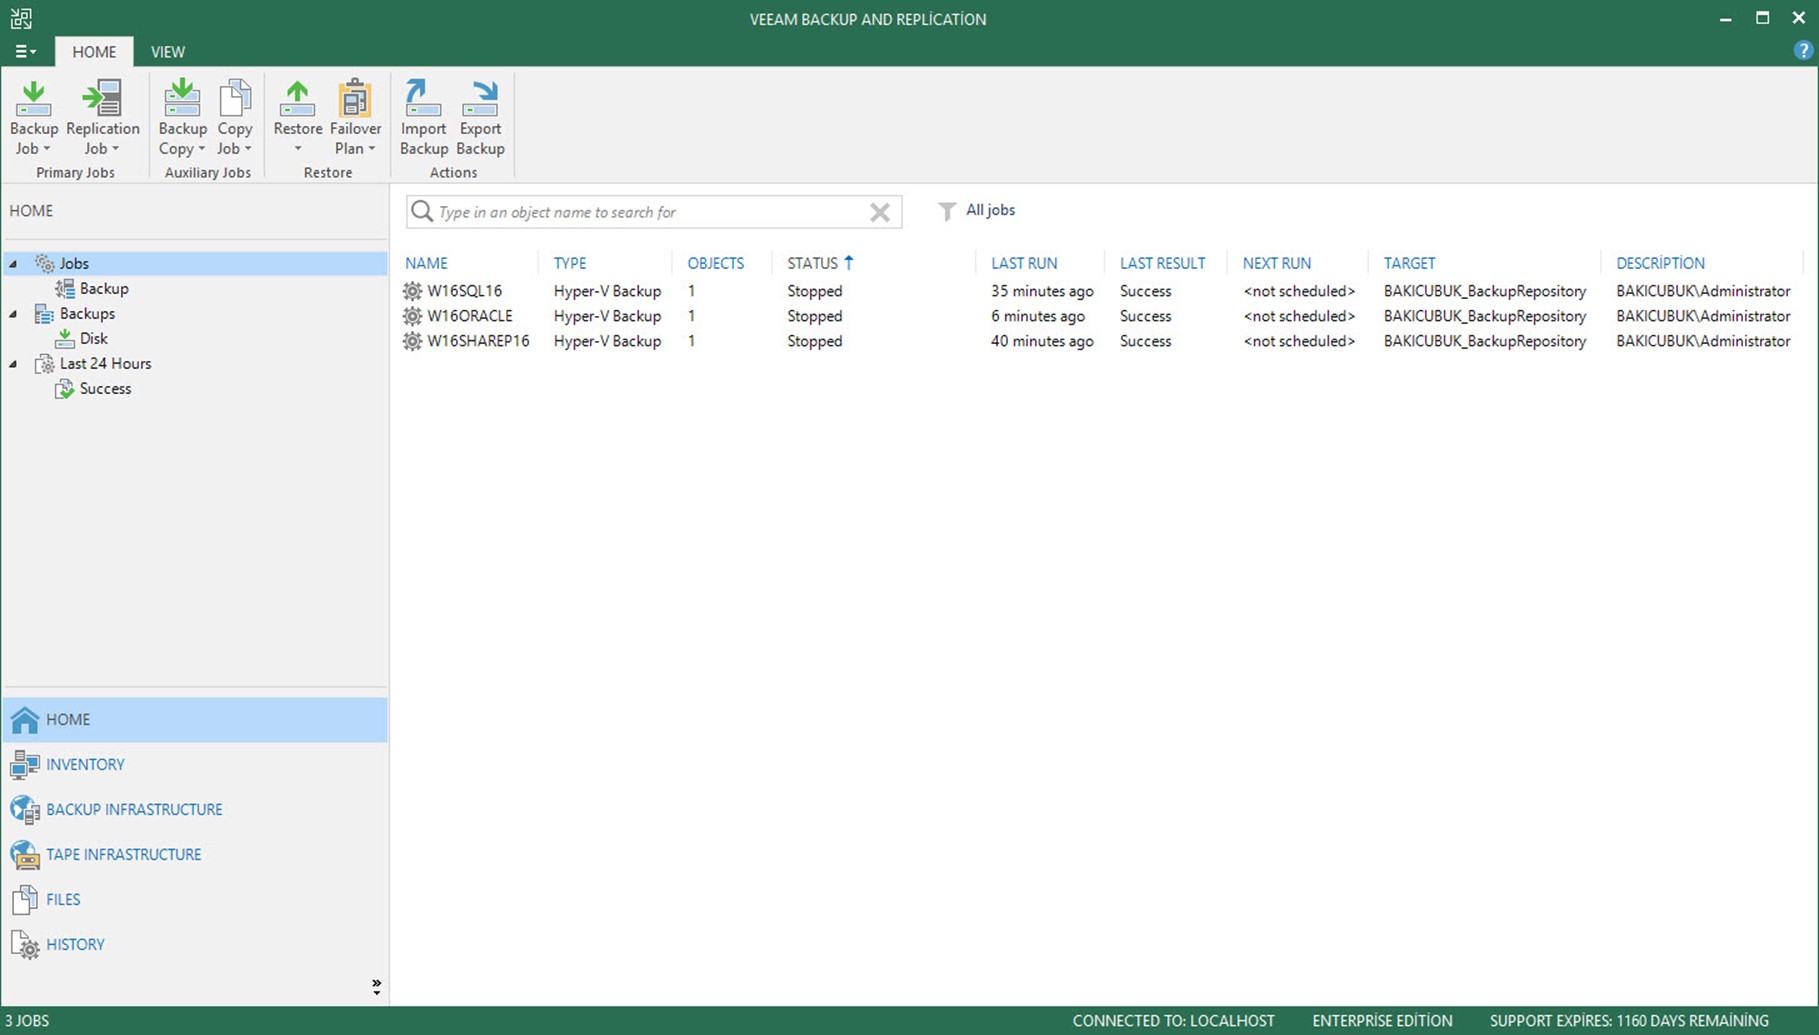The height and width of the screenshot is (1035, 1819).
Task: Click '35 minutes ago' last run cell
Action: click(1042, 291)
